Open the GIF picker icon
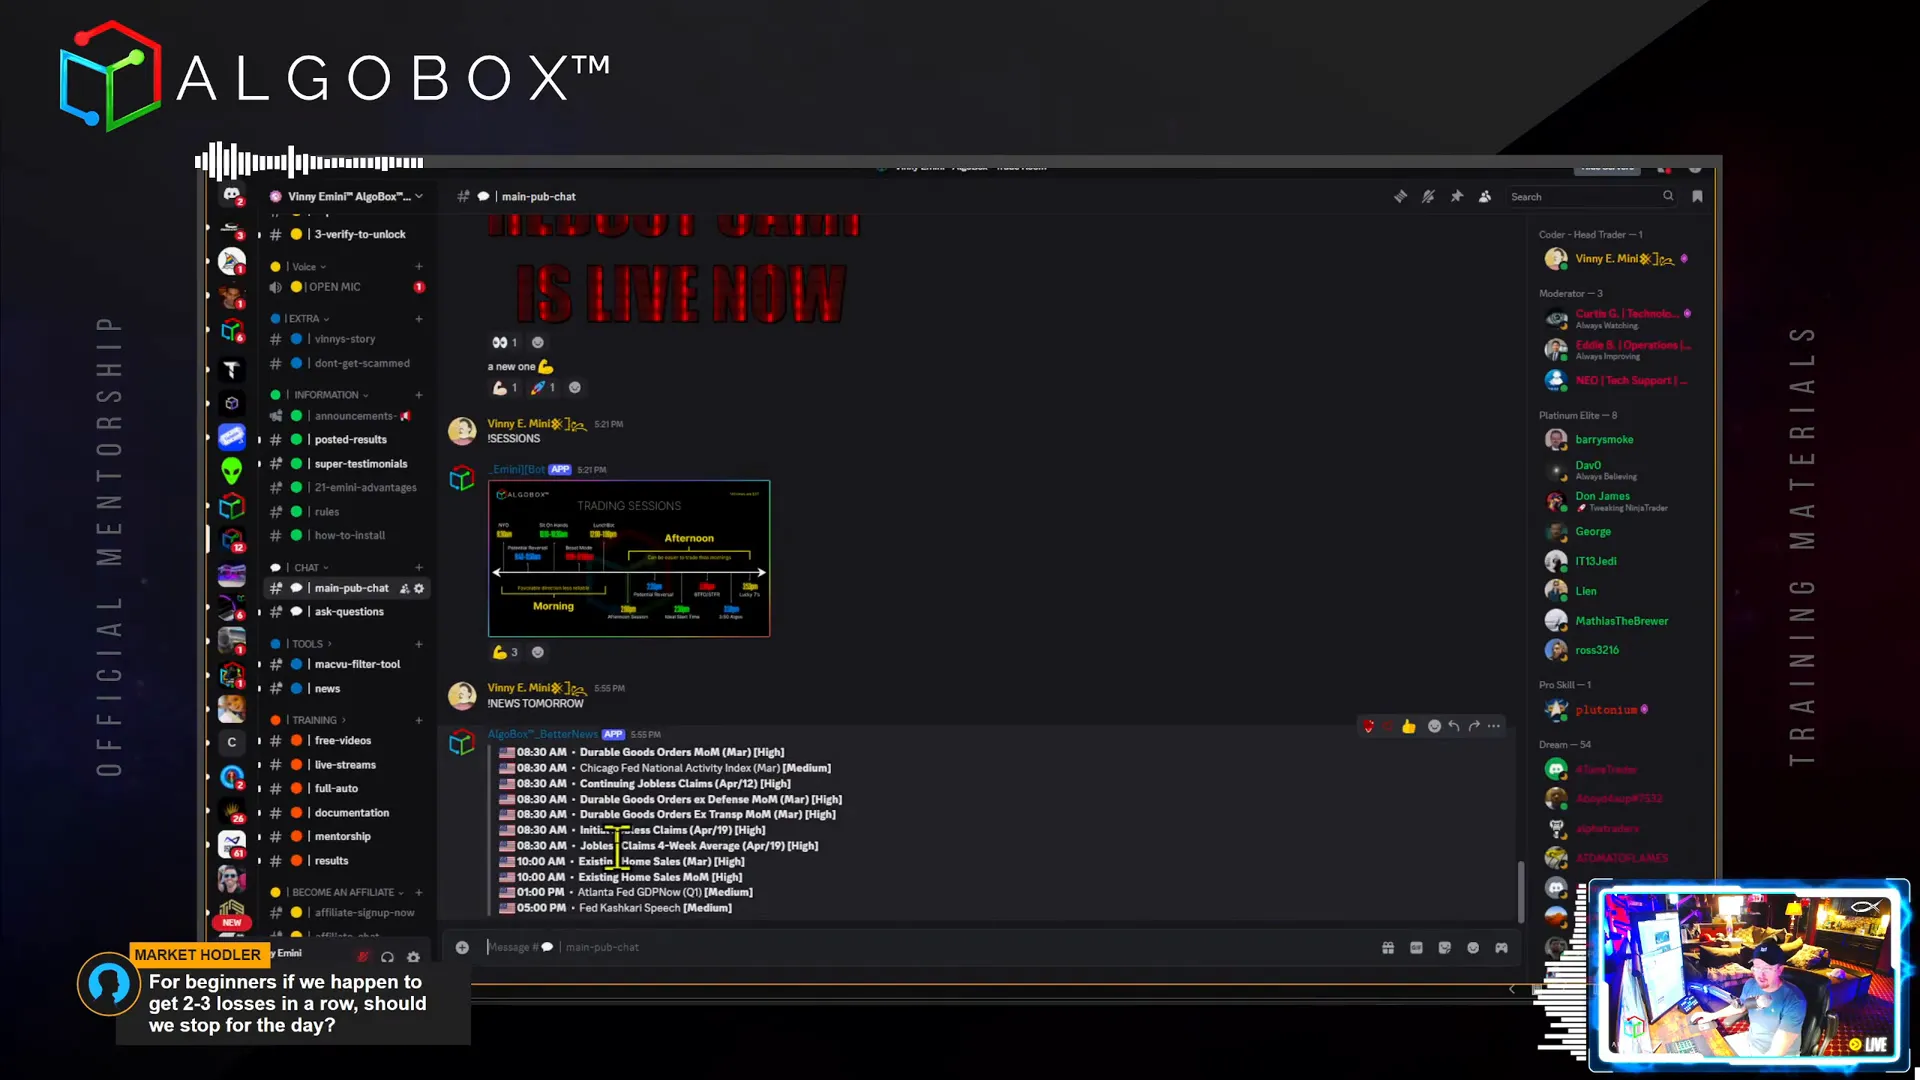Image resolution: width=1920 pixels, height=1080 pixels. 1416,948
